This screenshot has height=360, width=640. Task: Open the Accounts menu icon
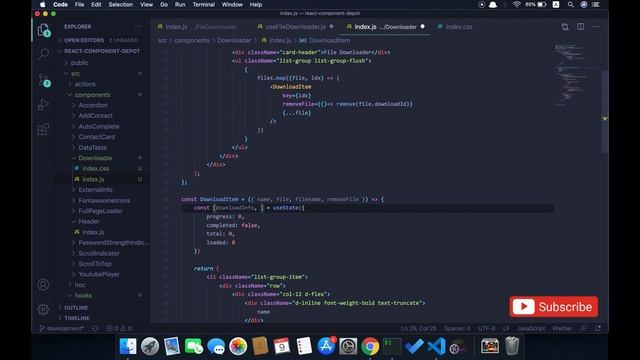tap(43, 284)
